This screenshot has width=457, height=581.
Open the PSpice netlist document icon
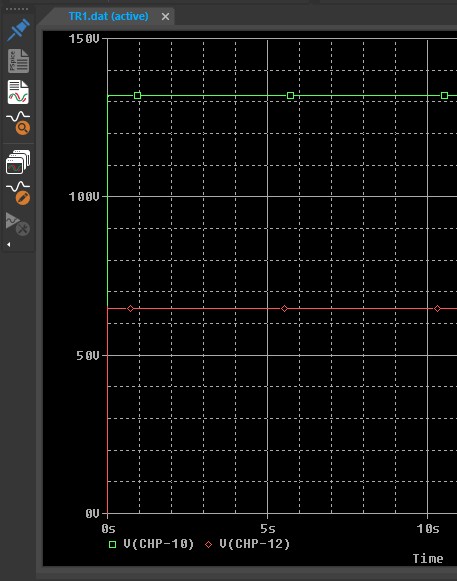point(18,61)
